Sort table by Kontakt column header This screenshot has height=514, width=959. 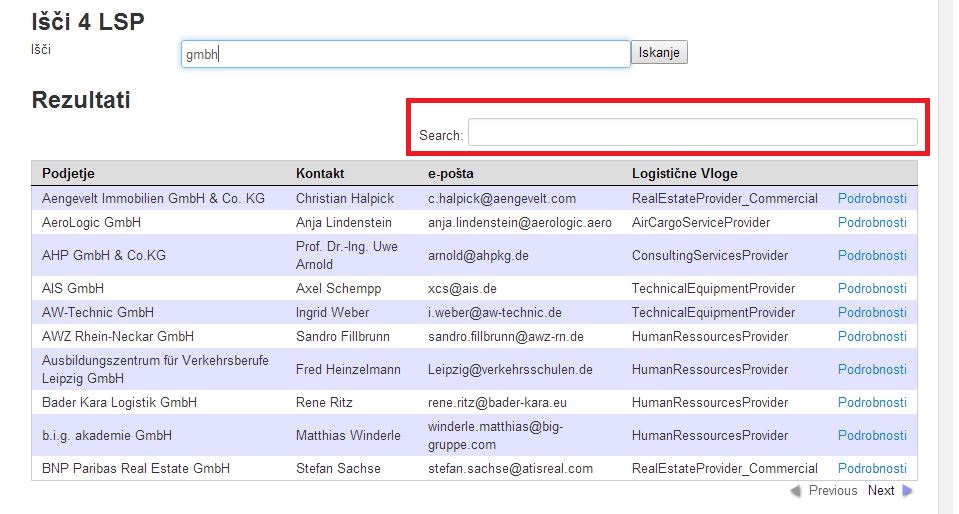tap(320, 174)
